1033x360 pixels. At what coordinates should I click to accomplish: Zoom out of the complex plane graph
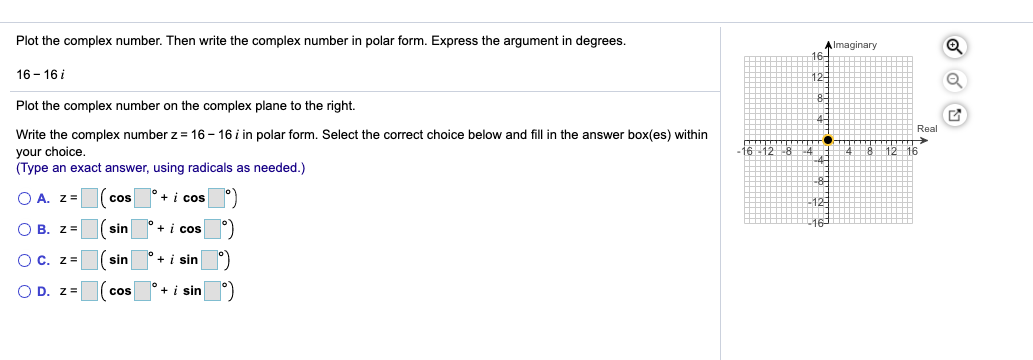(x=953, y=81)
